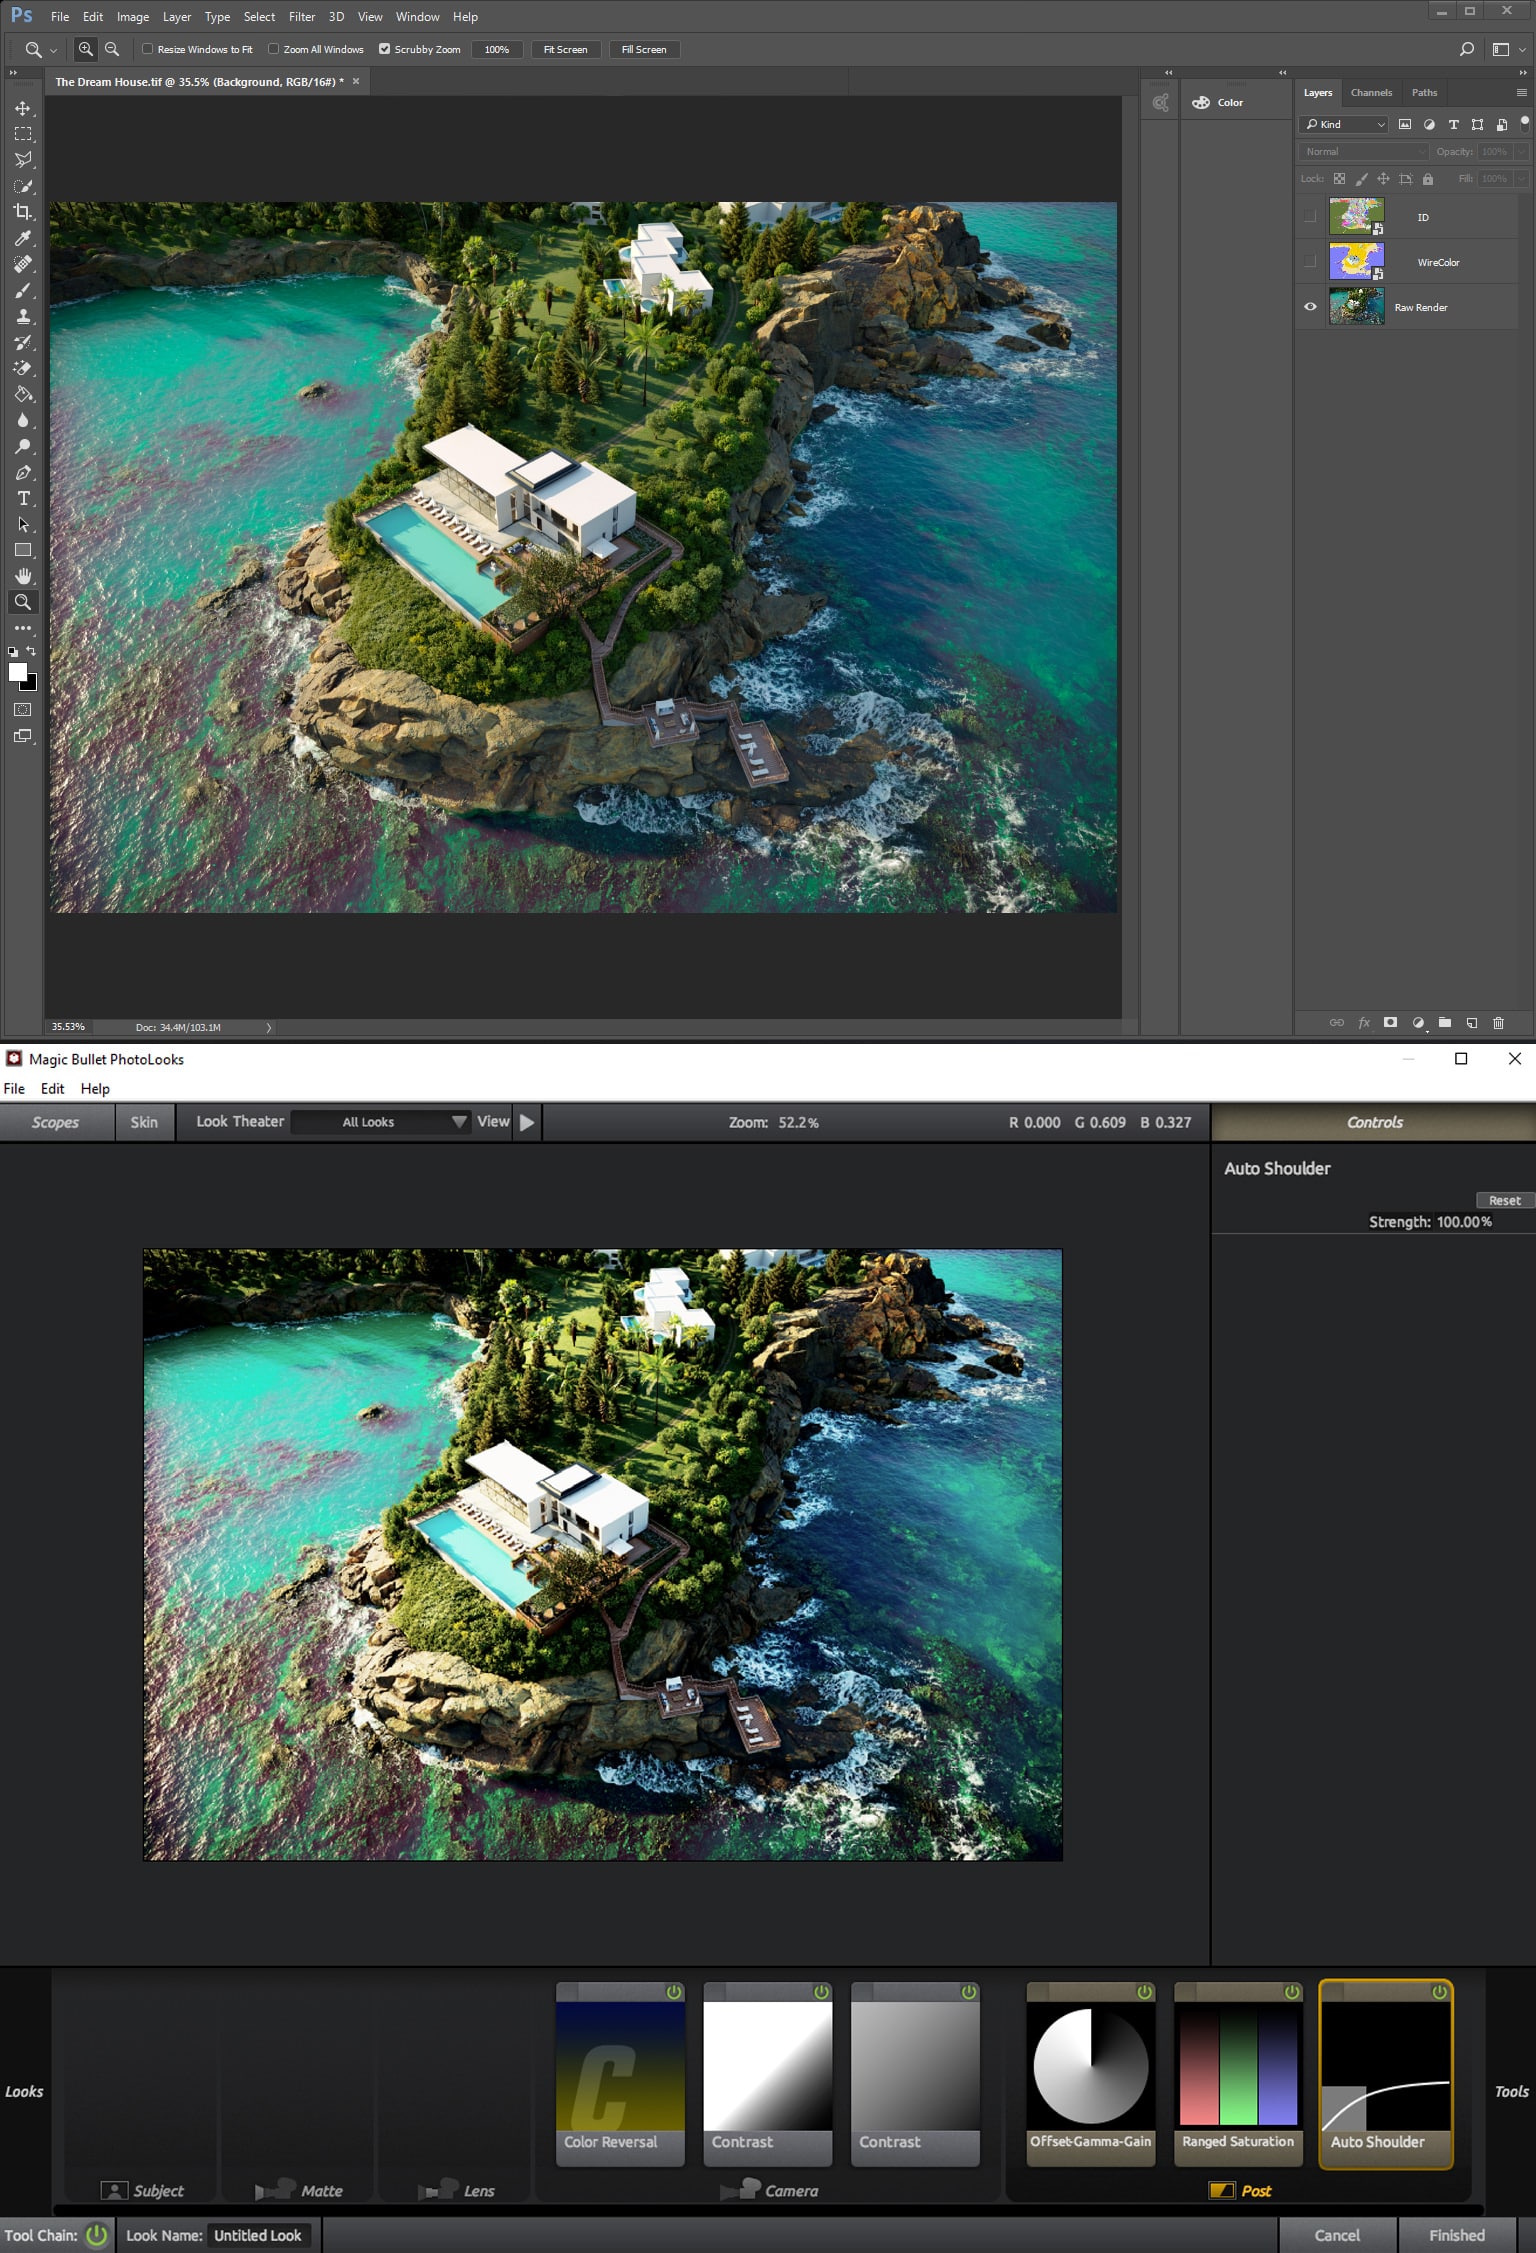Viewport: 1536px width, 2253px height.
Task: Switch to the Channels tab
Action: (x=1371, y=93)
